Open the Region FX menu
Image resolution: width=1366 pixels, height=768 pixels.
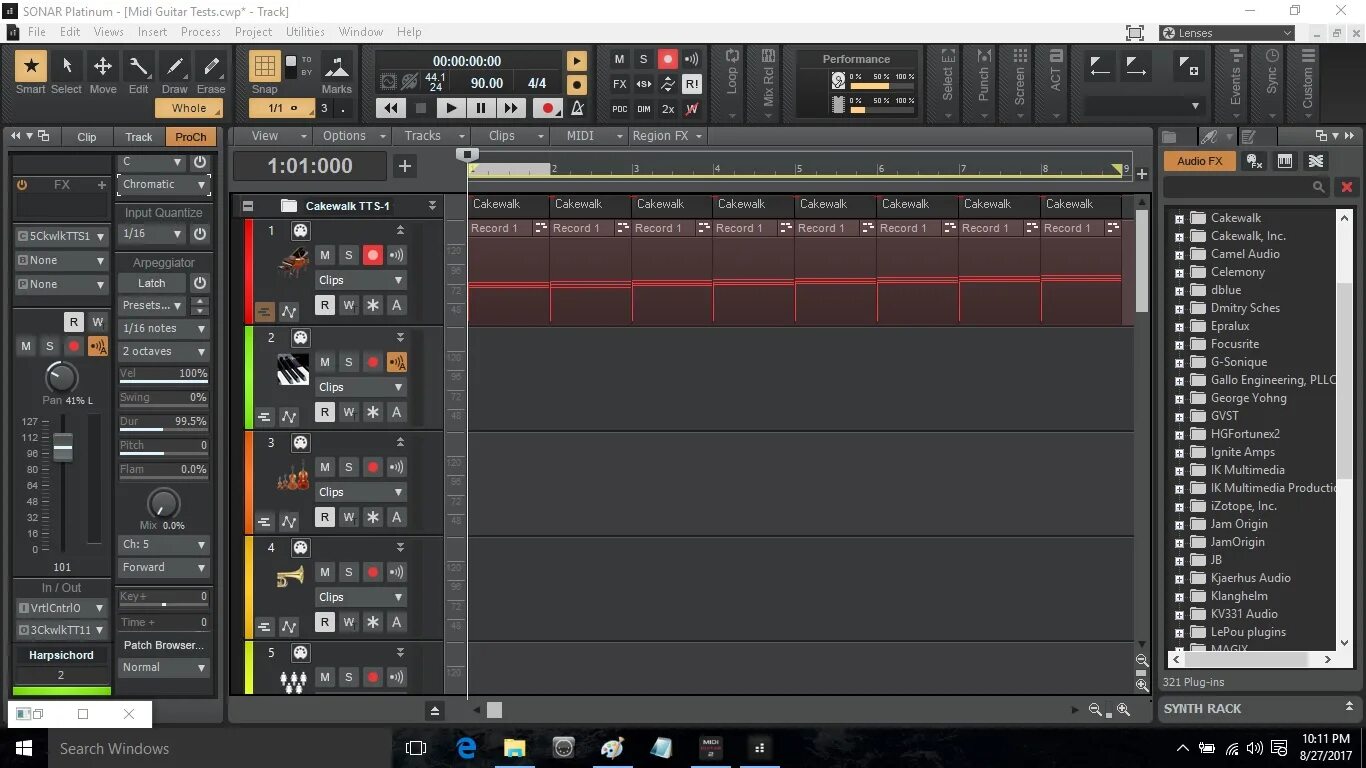click(x=667, y=136)
